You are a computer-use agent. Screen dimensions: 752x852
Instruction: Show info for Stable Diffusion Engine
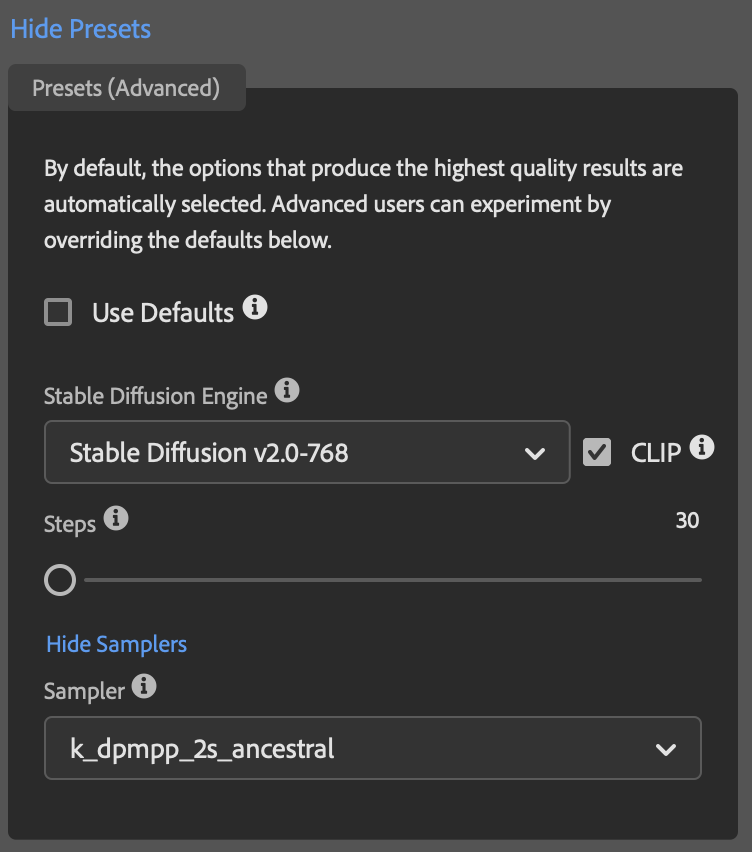pyautogui.click(x=287, y=390)
